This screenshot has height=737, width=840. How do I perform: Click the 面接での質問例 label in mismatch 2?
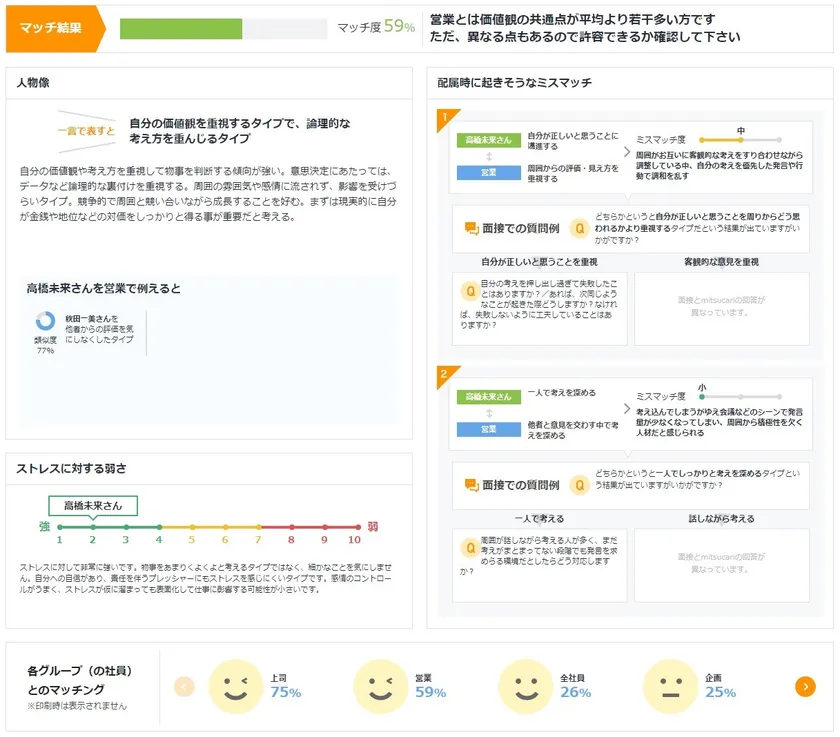point(520,485)
